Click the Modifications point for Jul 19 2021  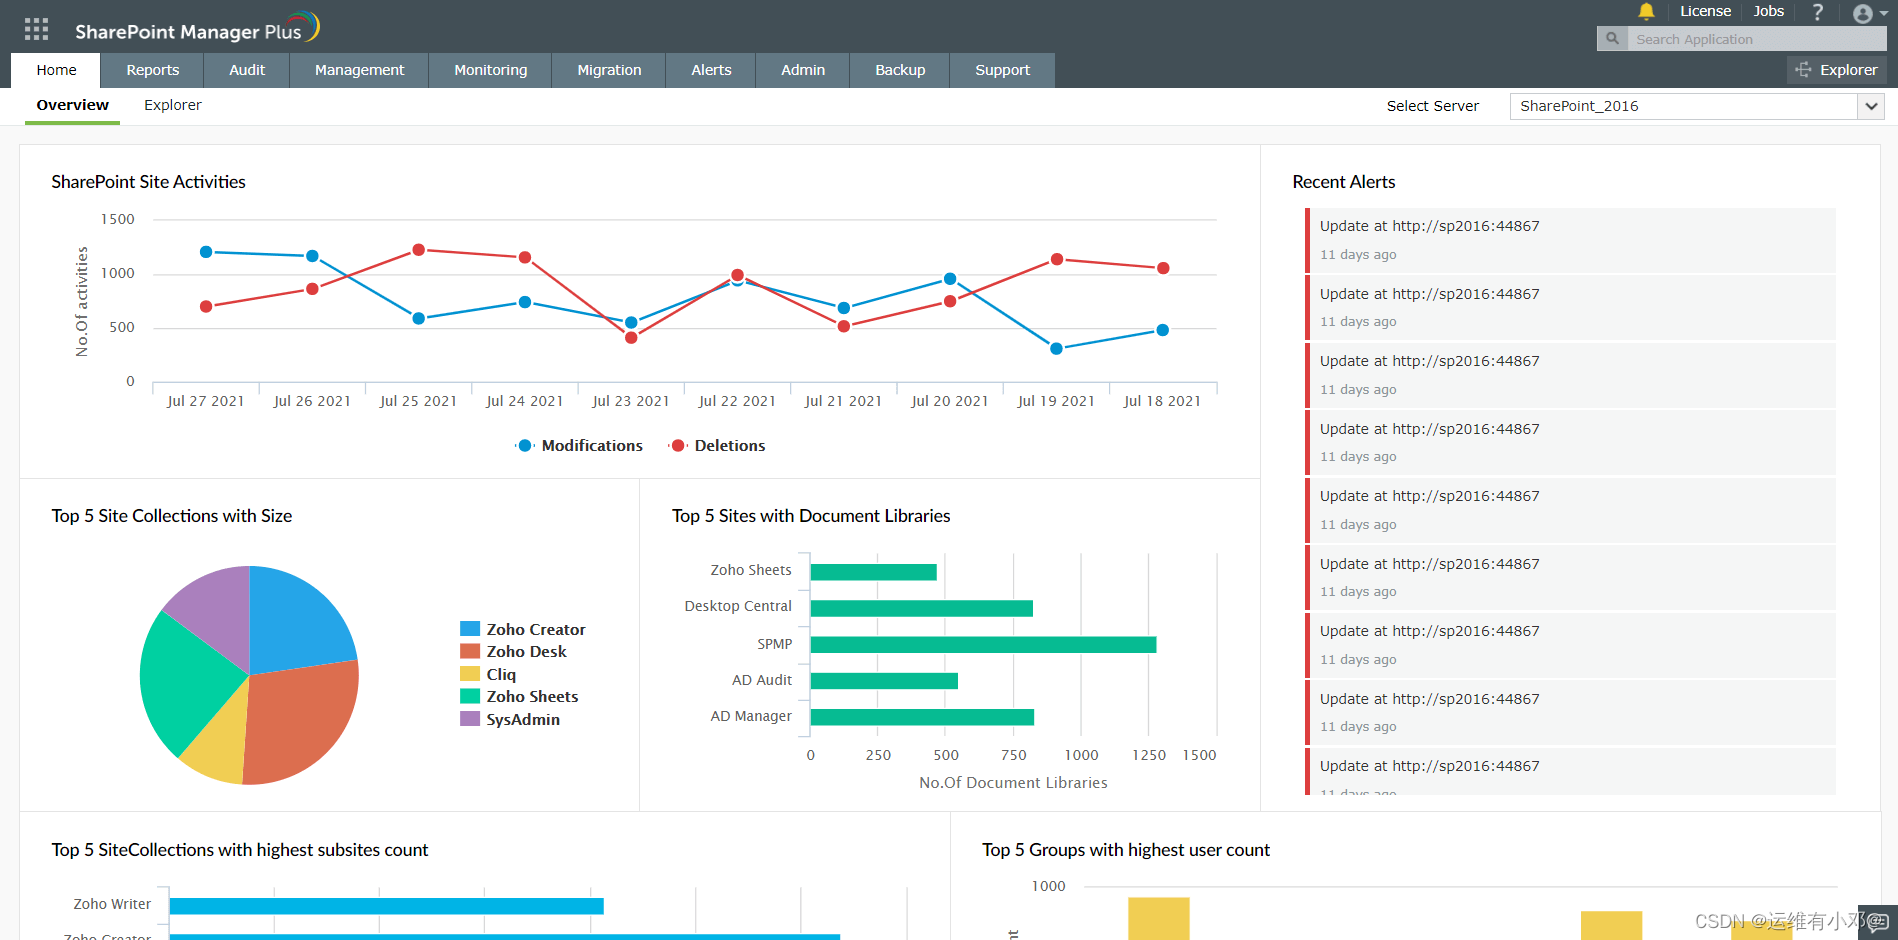(x=1056, y=349)
